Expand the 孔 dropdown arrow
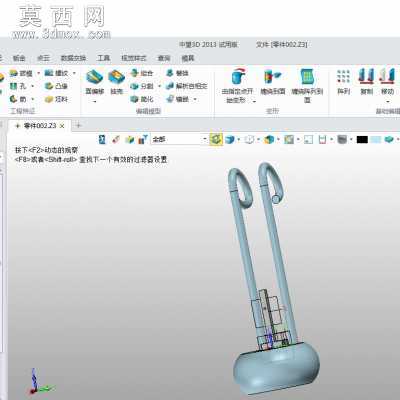Screen dimensions: 400x400 32,86
